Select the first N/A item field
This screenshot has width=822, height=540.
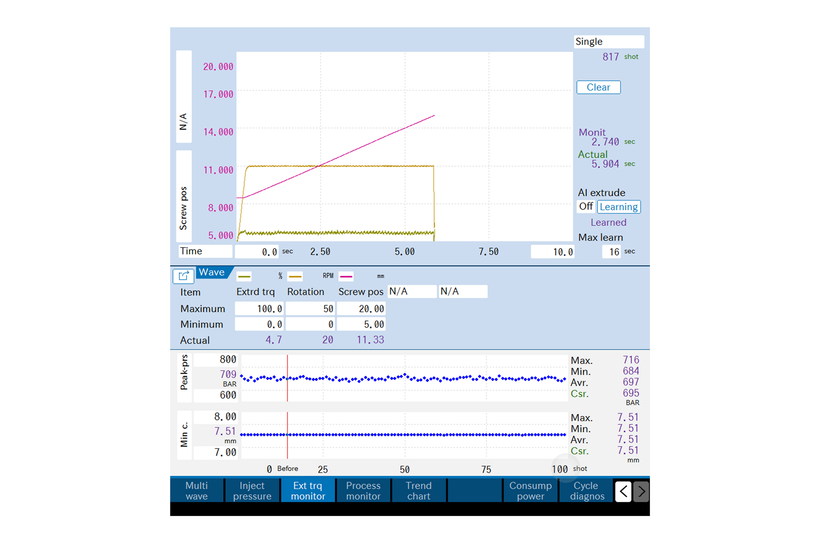coord(412,292)
